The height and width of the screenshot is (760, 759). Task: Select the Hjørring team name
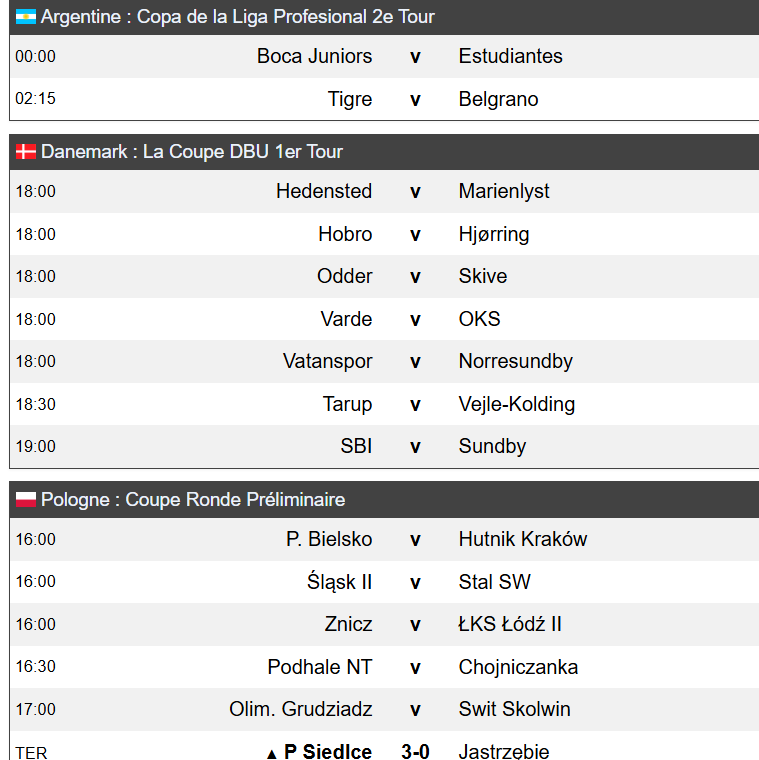click(x=494, y=235)
